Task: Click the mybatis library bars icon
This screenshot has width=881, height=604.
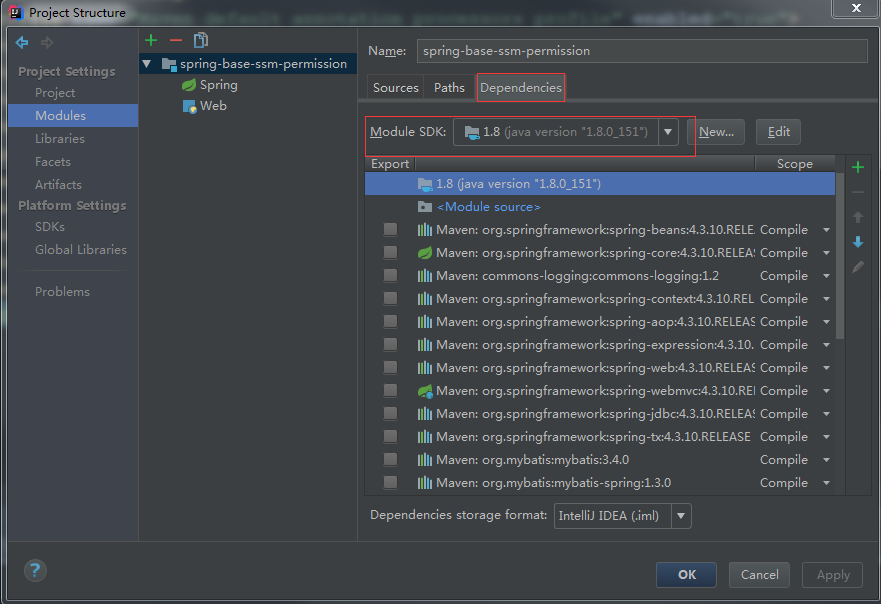Action: click(x=425, y=460)
